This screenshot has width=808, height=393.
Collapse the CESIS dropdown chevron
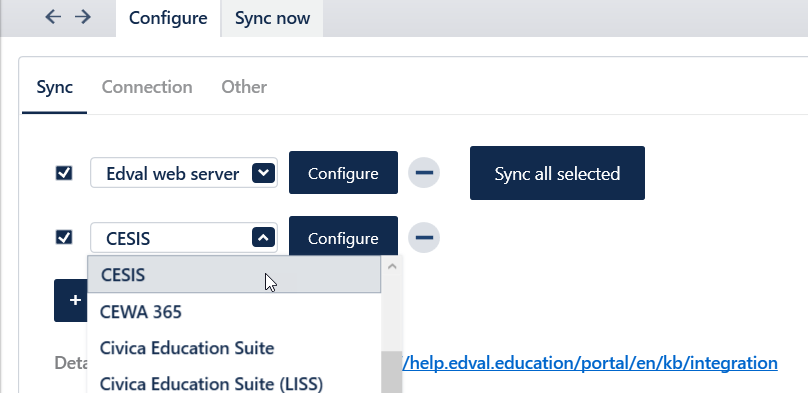pyautogui.click(x=263, y=237)
